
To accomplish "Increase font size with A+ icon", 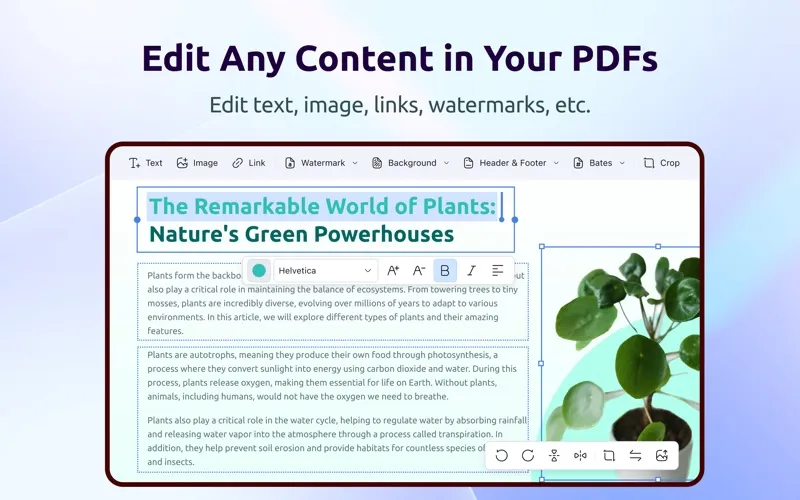I will tap(393, 270).
